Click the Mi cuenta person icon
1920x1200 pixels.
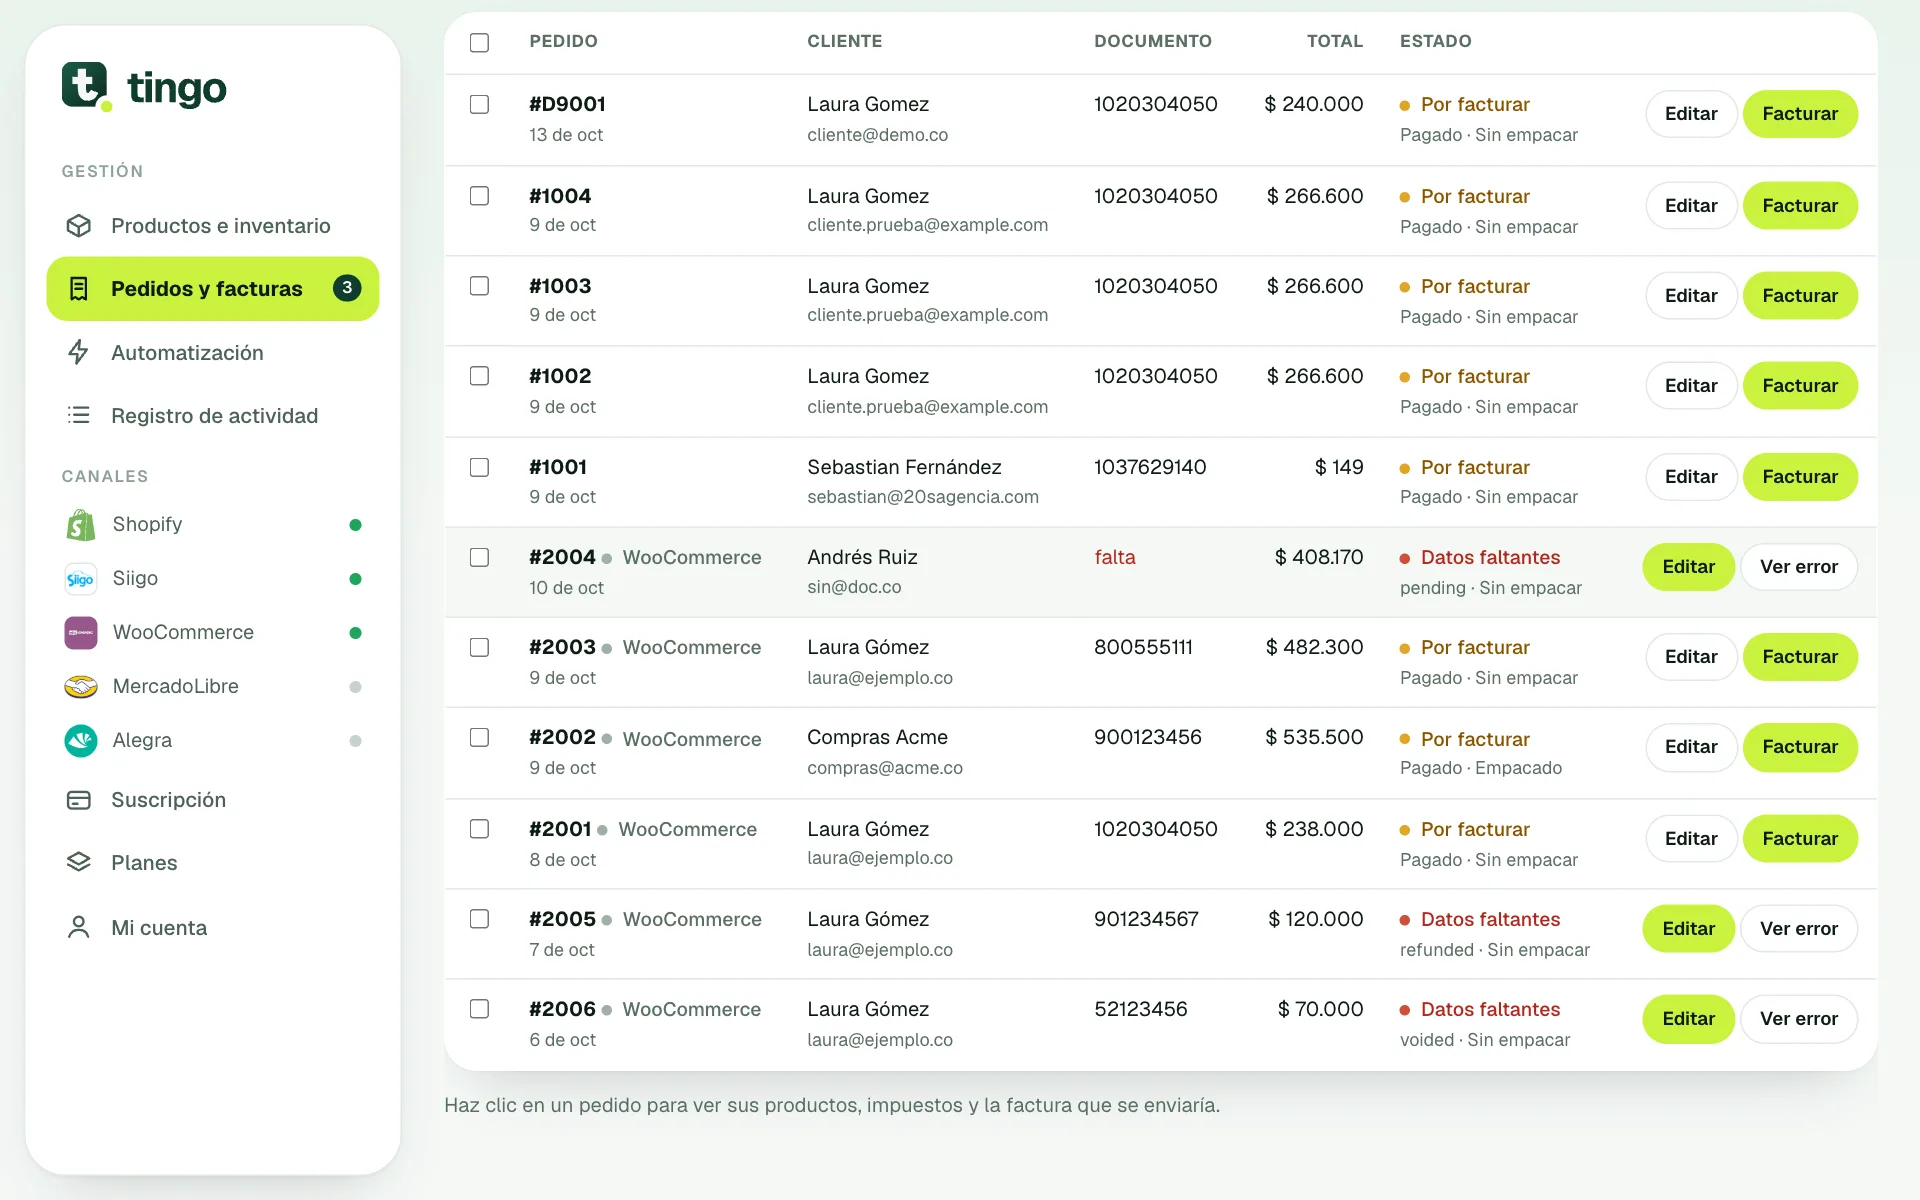79,927
